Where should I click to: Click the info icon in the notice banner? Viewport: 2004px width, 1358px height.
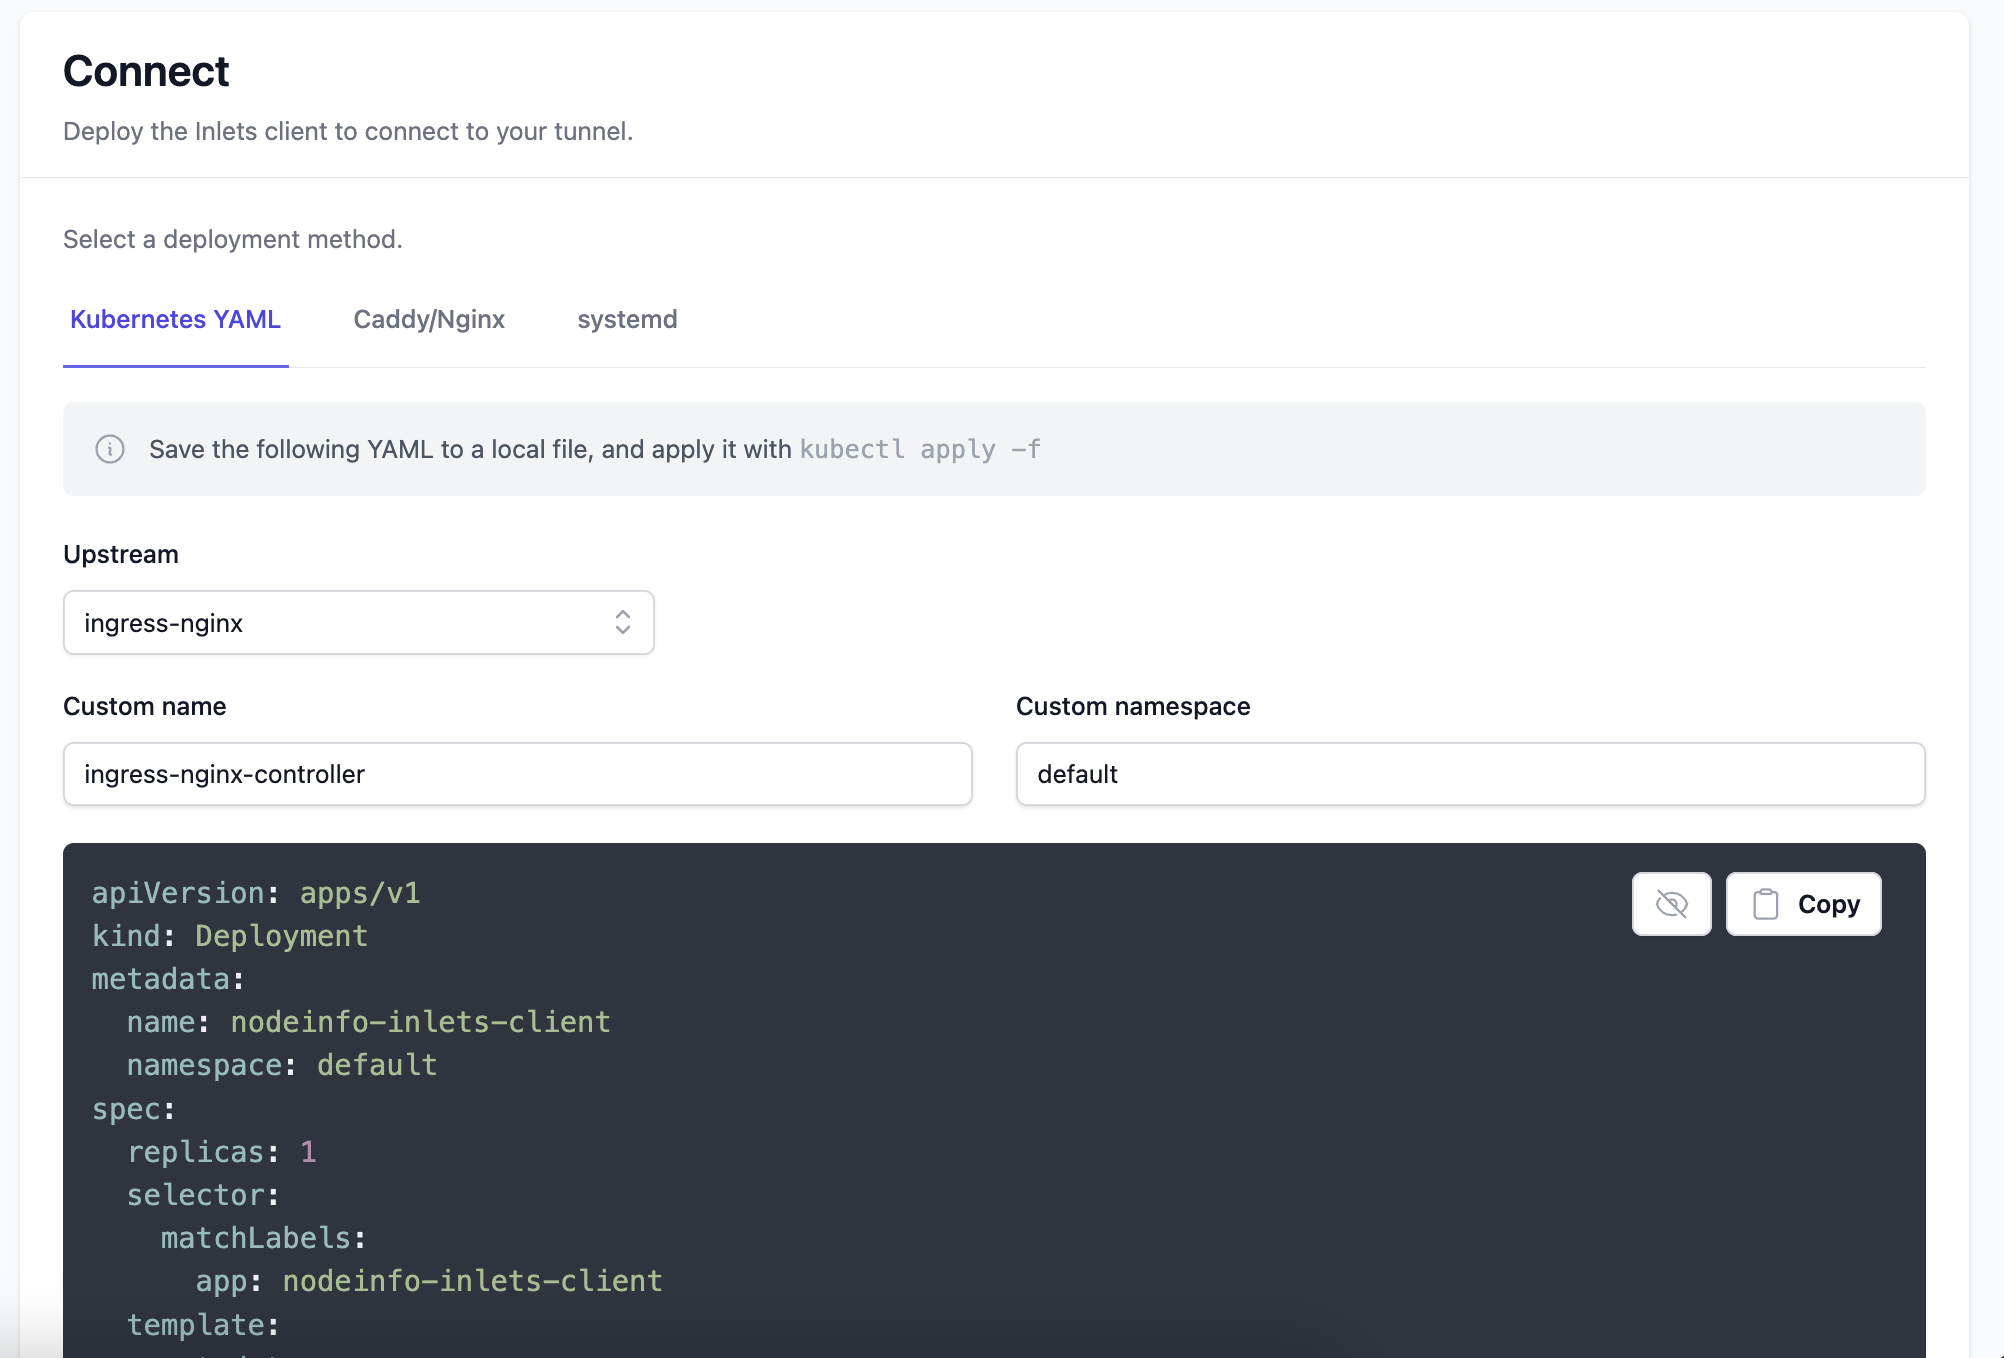pos(110,449)
